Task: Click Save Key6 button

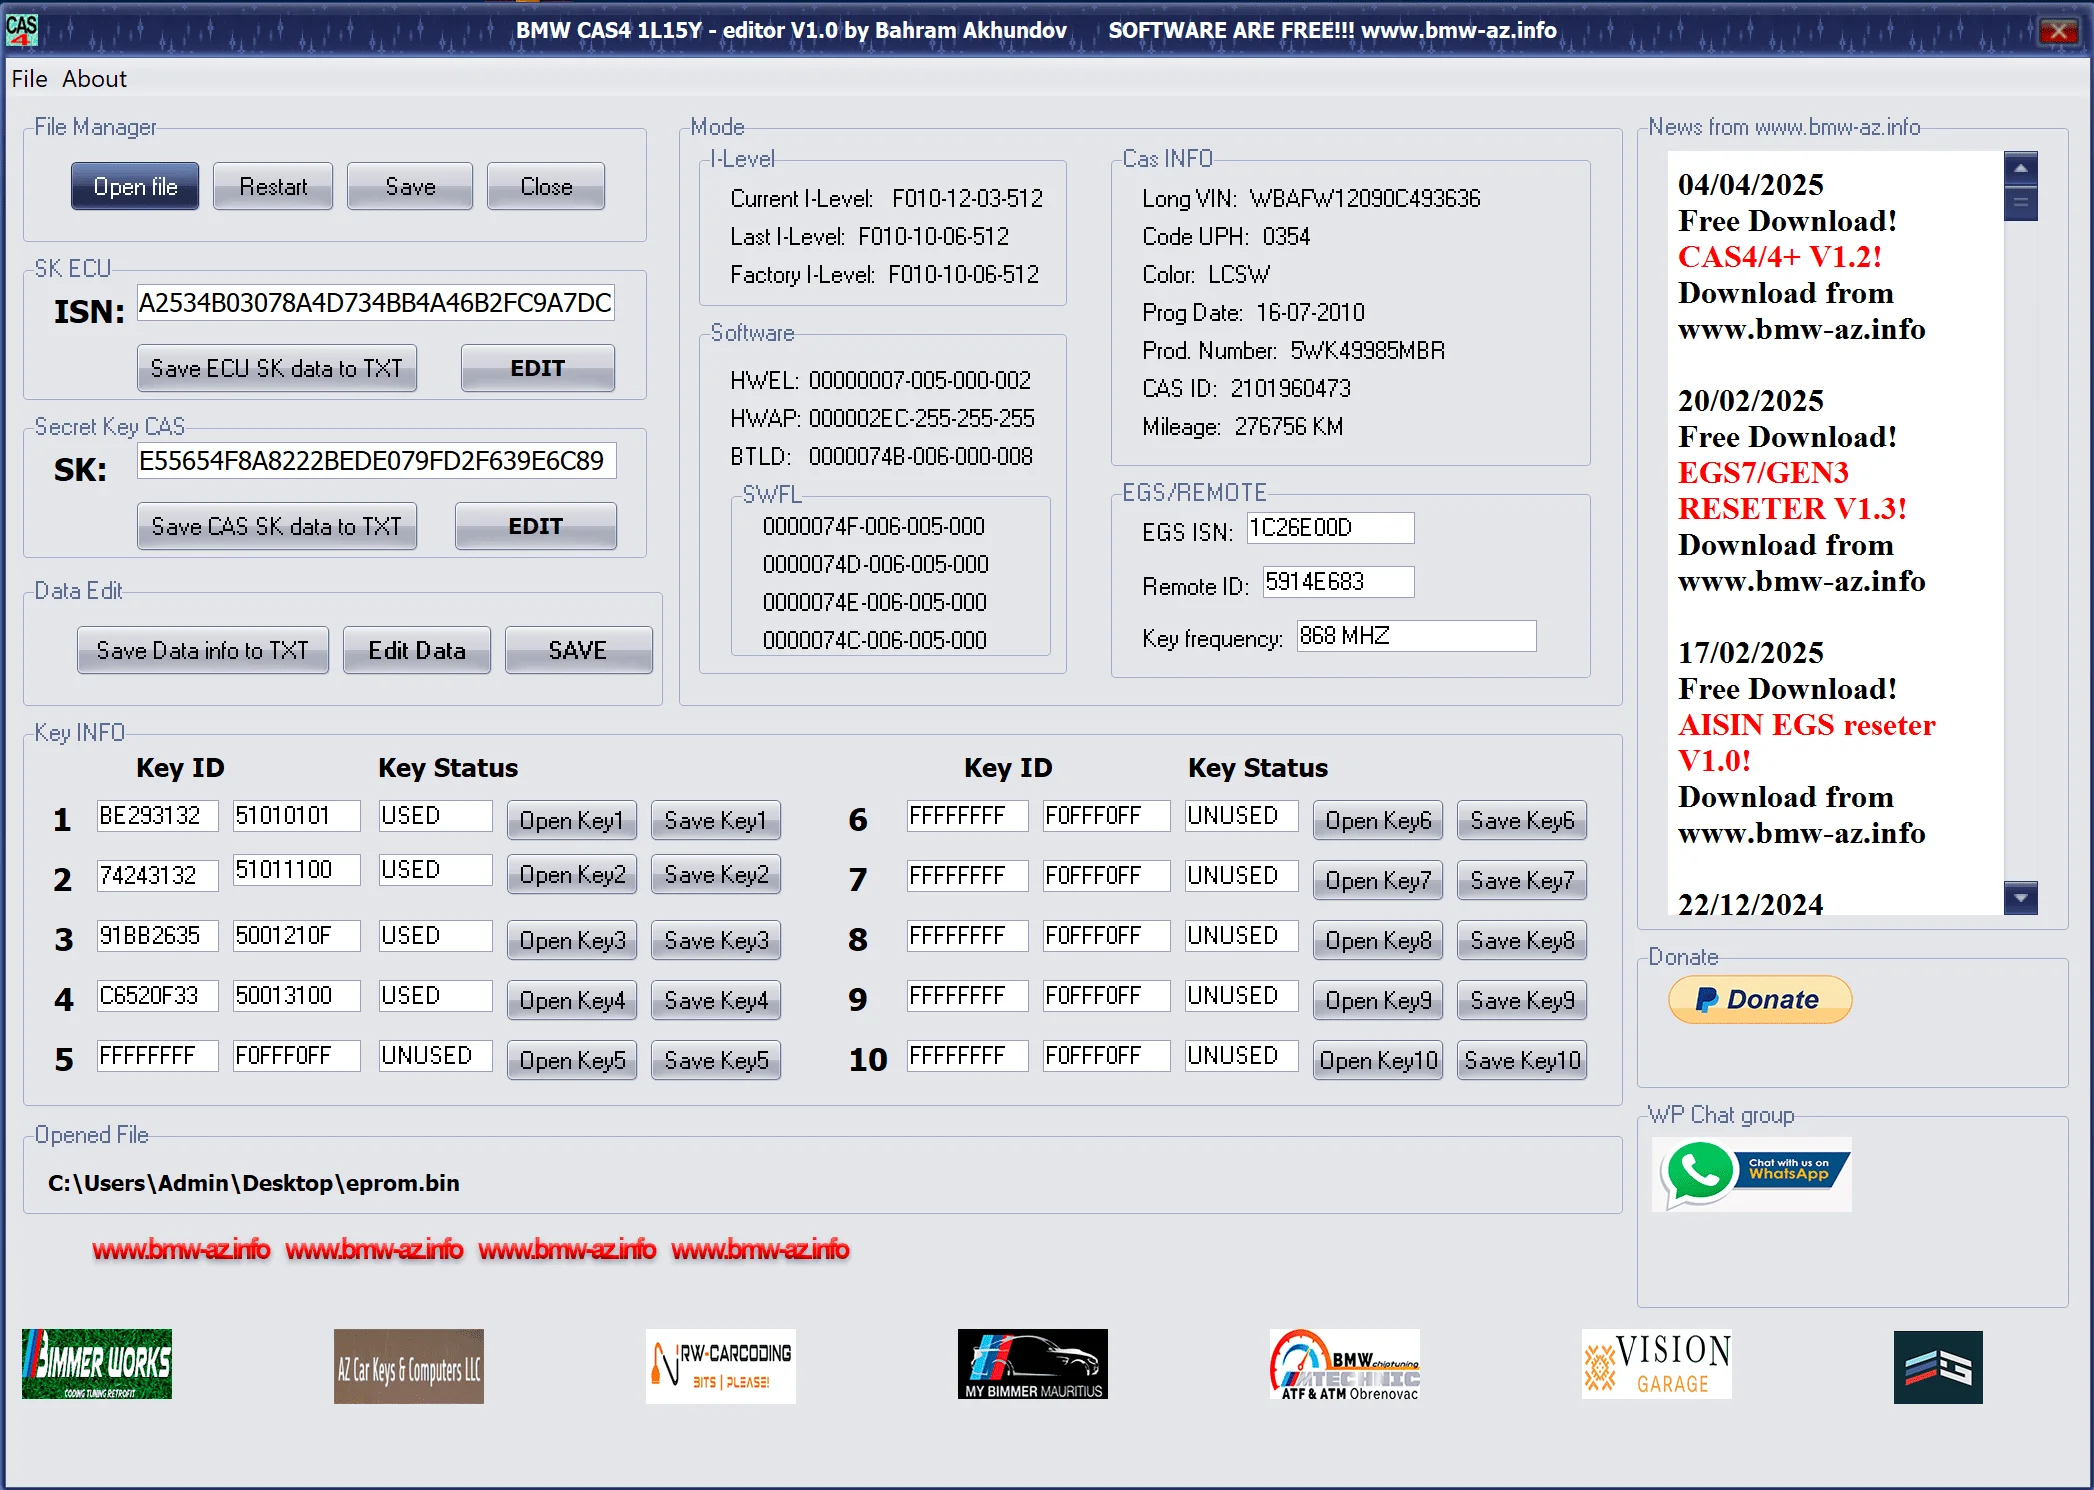Action: click(1522, 820)
